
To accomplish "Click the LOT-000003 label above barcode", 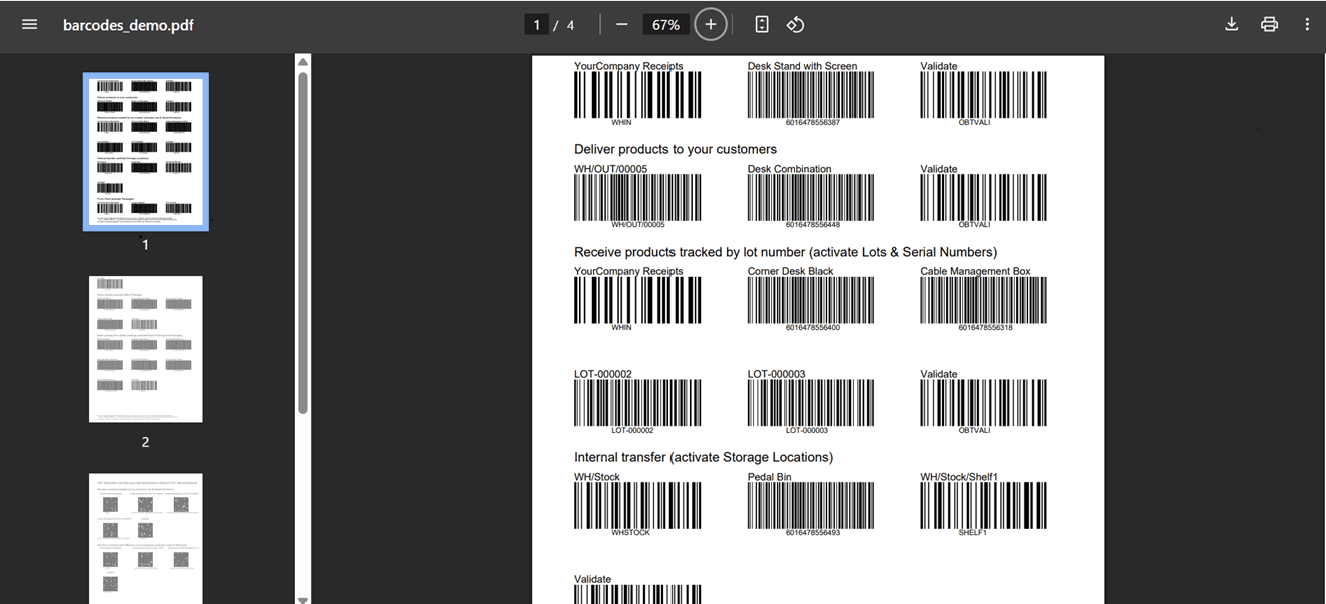I will 776,374.
